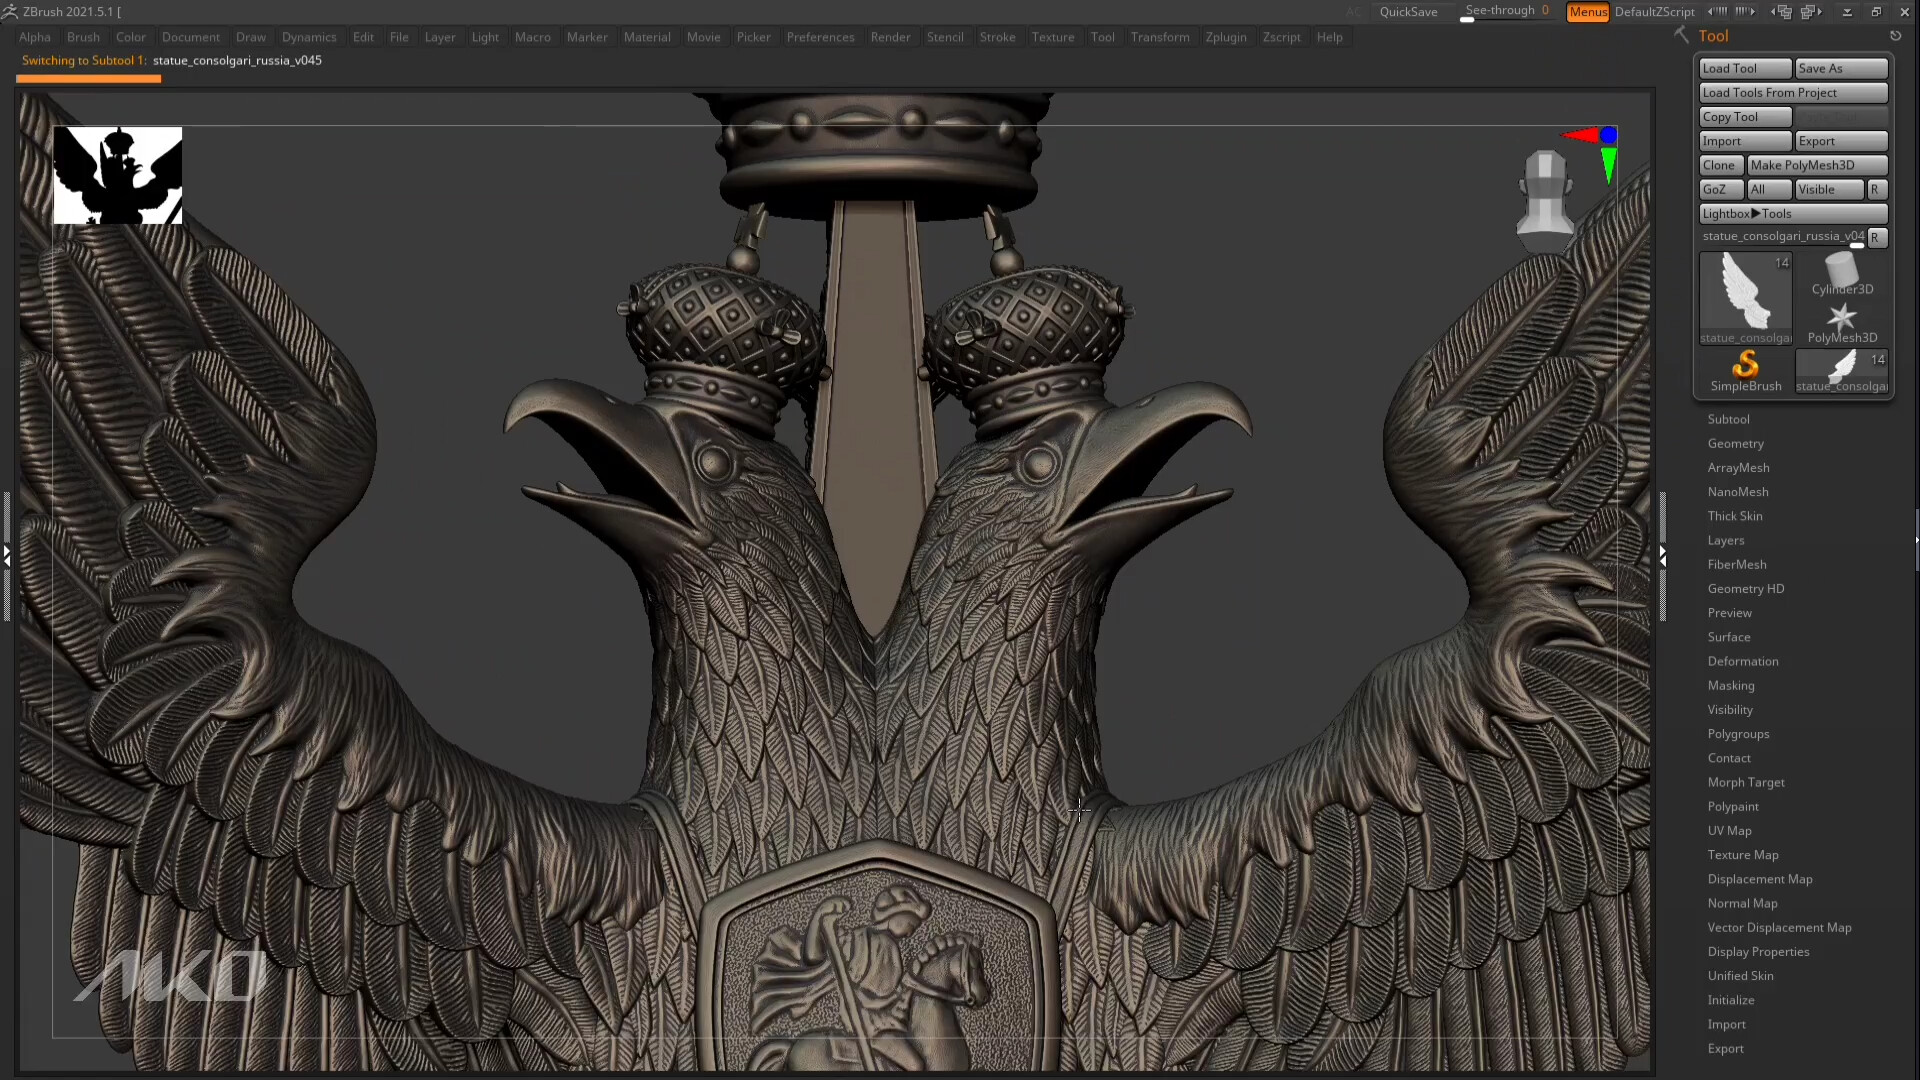
Task: Click Make PolyMesh3D
Action: tap(1818, 165)
